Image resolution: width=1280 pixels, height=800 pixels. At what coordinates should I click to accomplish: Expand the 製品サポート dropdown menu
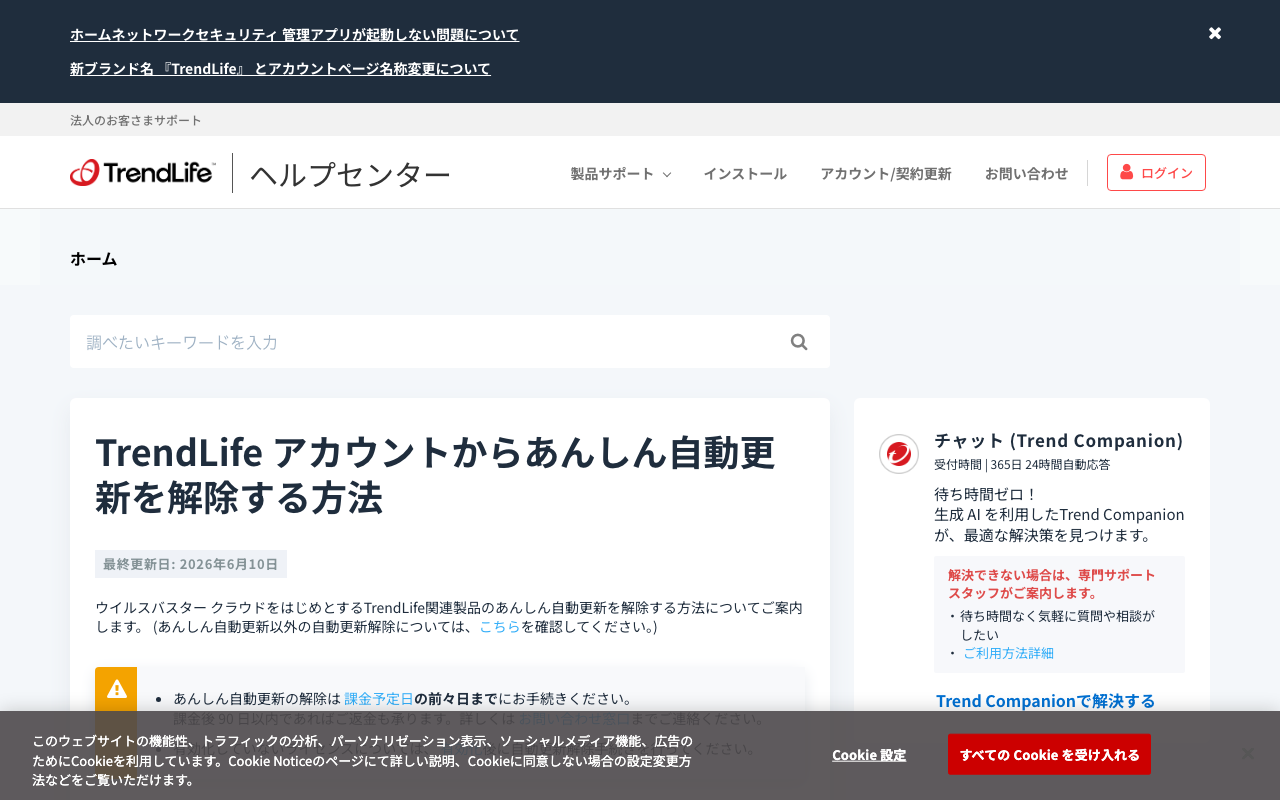pyautogui.click(x=620, y=173)
